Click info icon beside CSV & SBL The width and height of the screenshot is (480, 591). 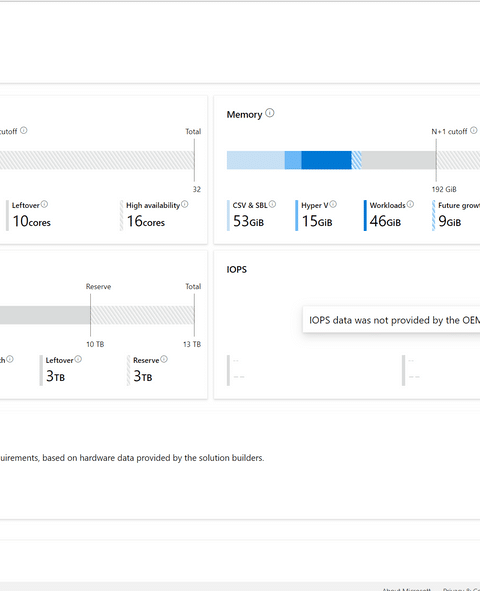pyautogui.click(x=272, y=204)
